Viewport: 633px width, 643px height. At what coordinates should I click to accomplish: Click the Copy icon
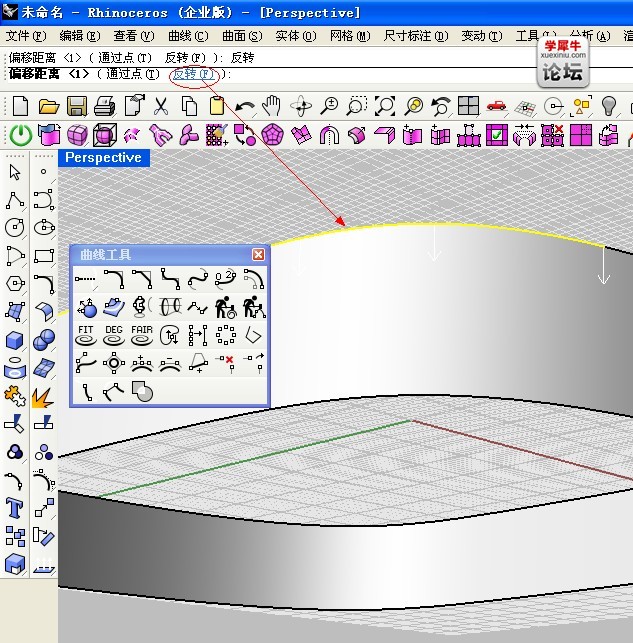pos(189,106)
